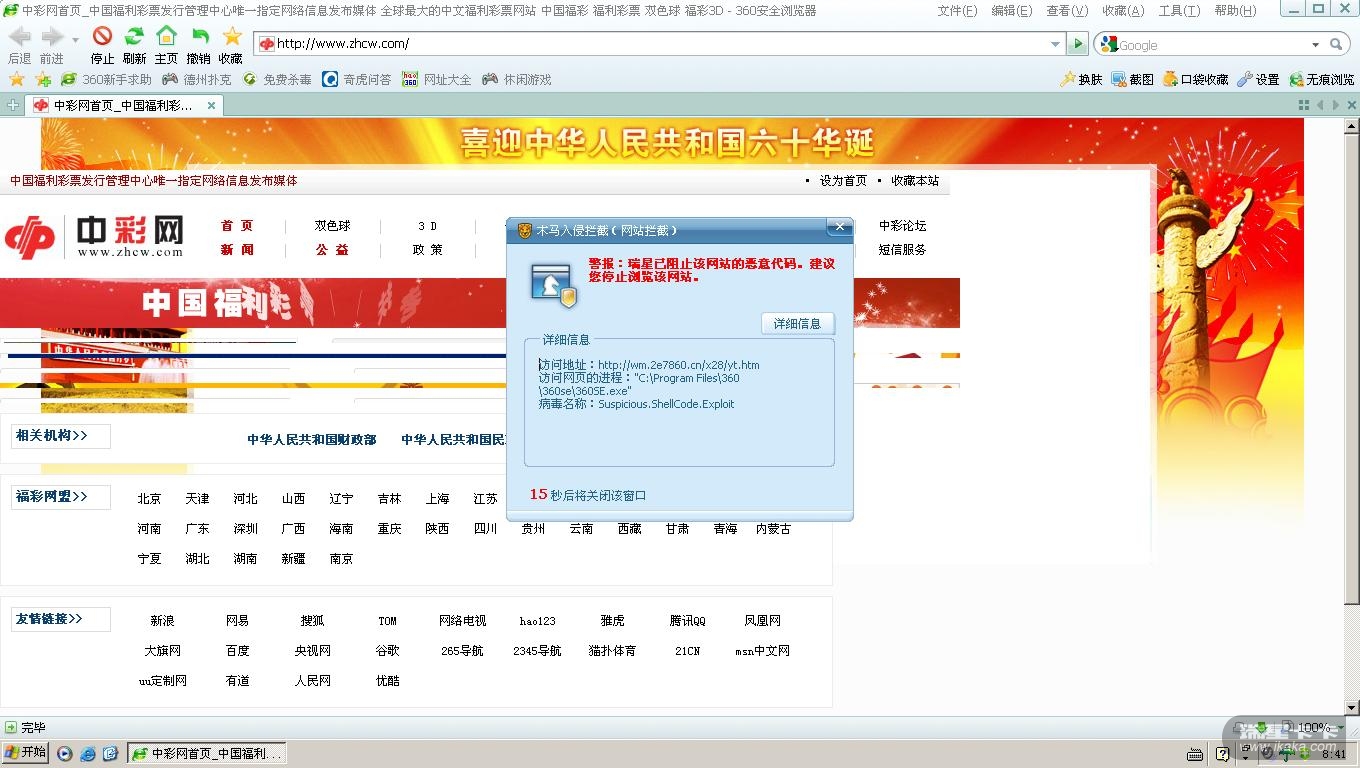This screenshot has width=1360, height=768.
Task: Click the green go arrow beside the address bar
Action: 1077,44
